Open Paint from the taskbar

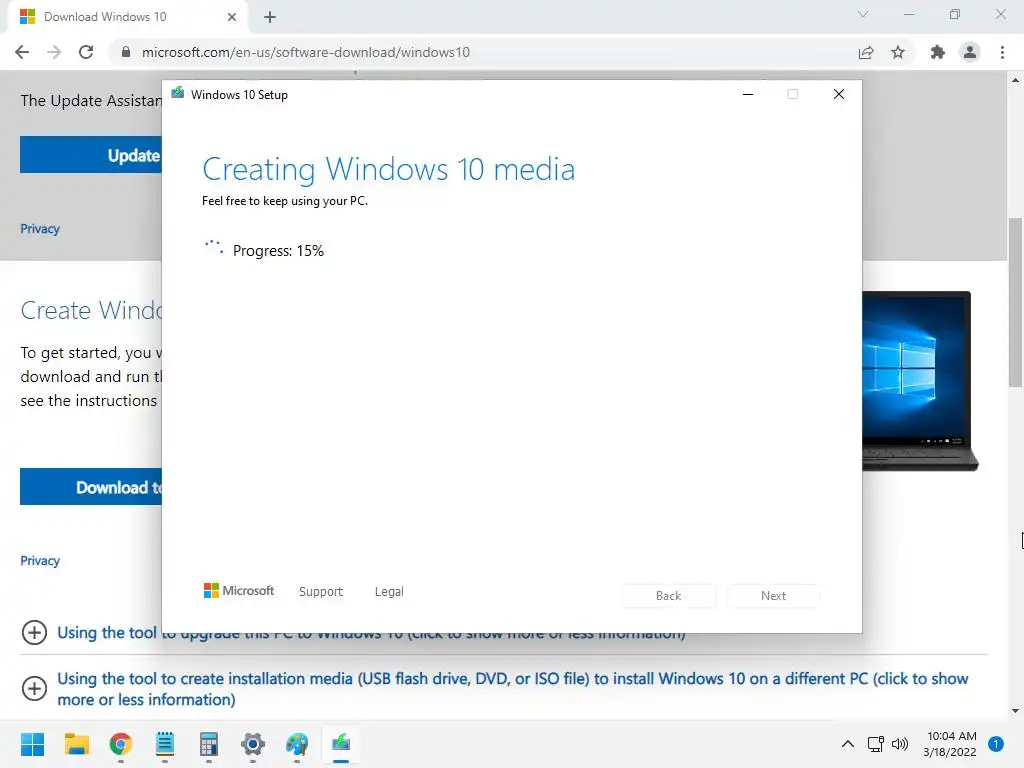point(297,744)
